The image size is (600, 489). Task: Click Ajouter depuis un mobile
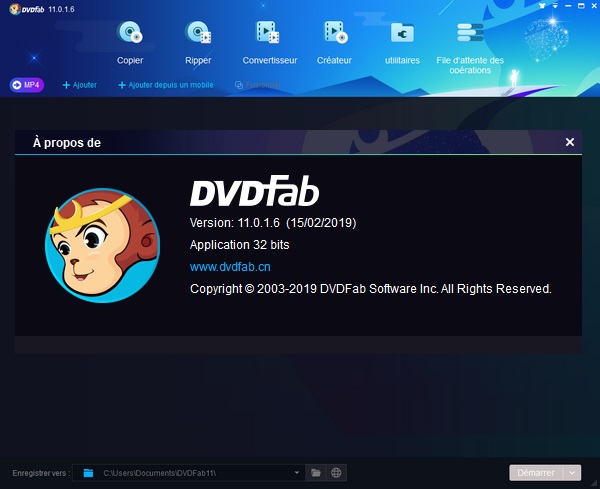(166, 85)
